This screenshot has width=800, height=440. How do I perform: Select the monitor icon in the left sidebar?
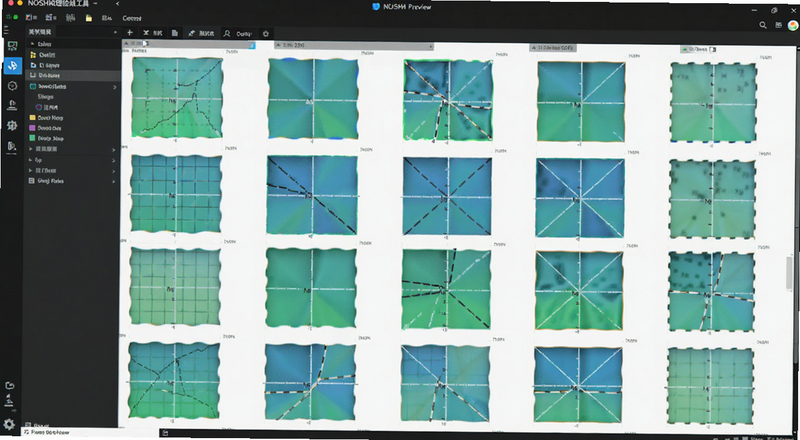point(12,45)
